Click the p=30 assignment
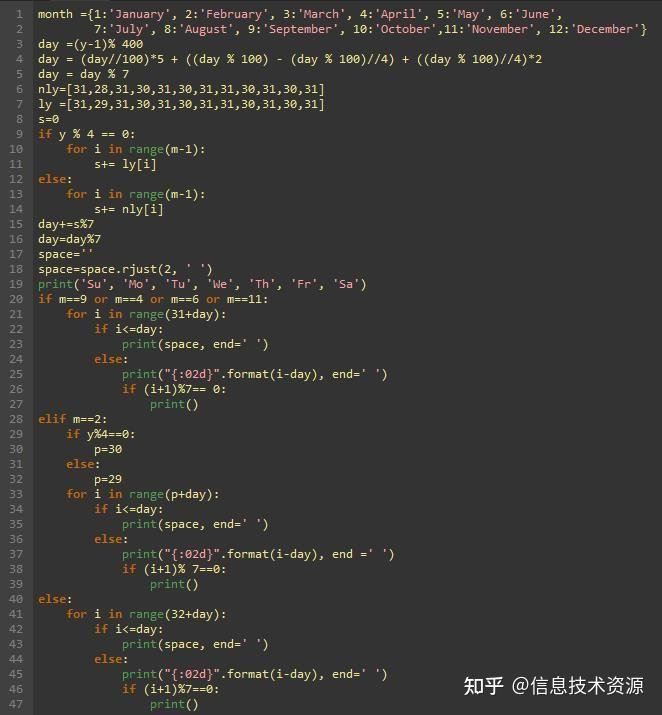This screenshot has width=662, height=715. click(x=108, y=449)
